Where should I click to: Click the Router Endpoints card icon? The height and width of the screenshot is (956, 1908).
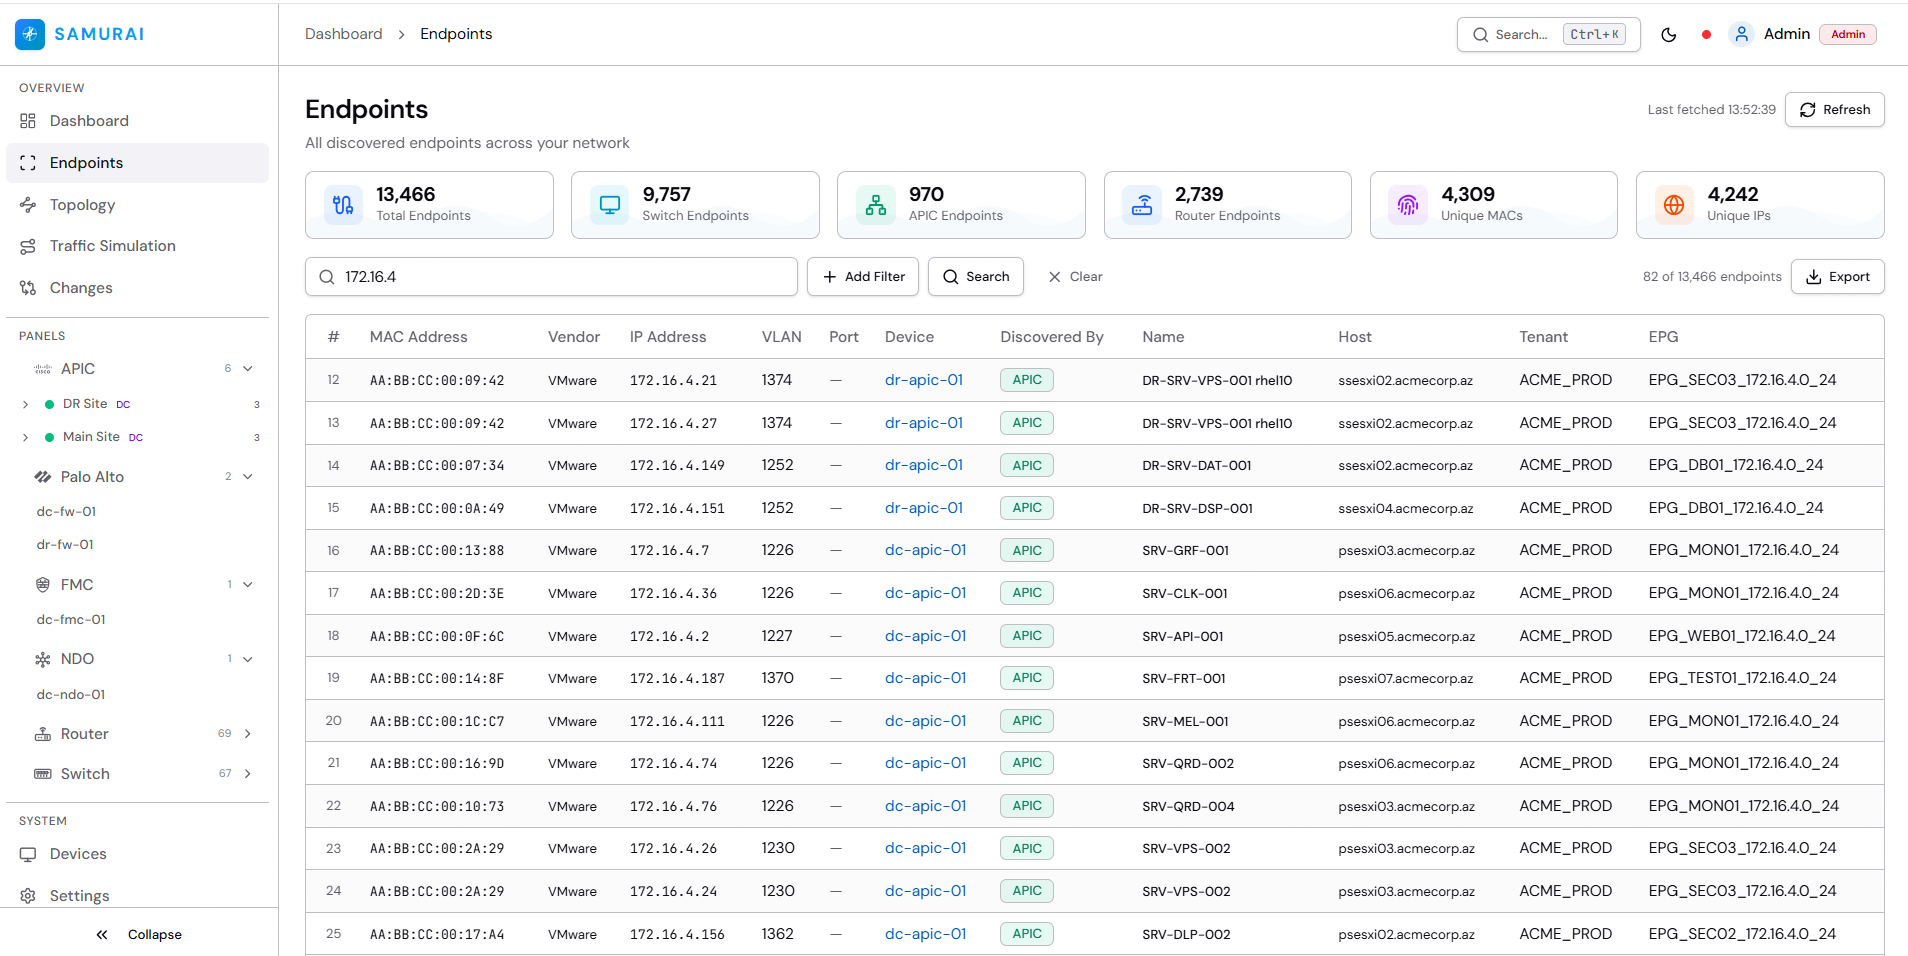tap(1141, 205)
